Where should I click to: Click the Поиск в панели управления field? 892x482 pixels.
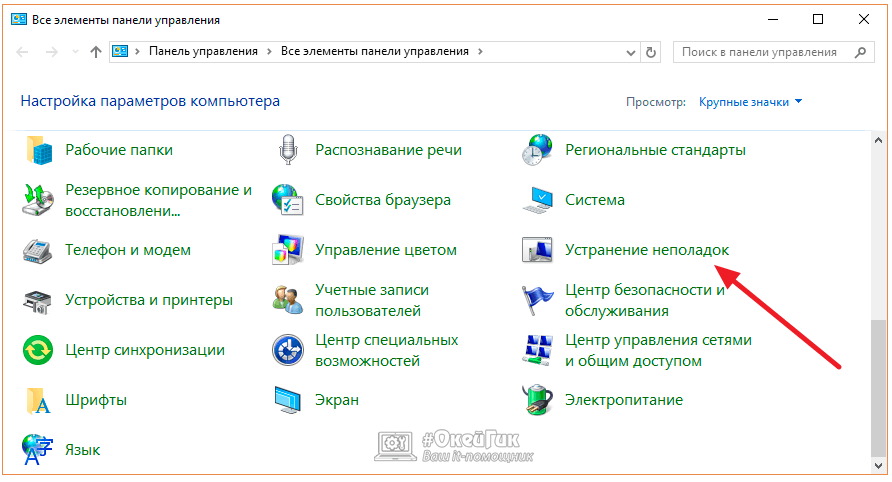(x=773, y=52)
